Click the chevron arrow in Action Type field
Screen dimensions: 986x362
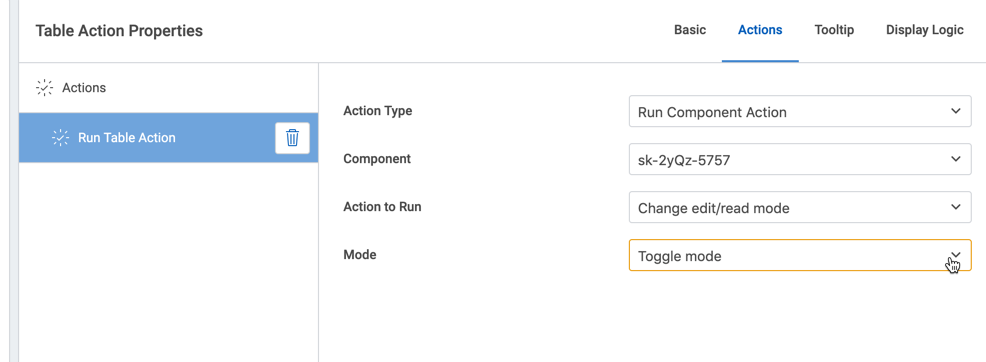click(x=956, y=111)
